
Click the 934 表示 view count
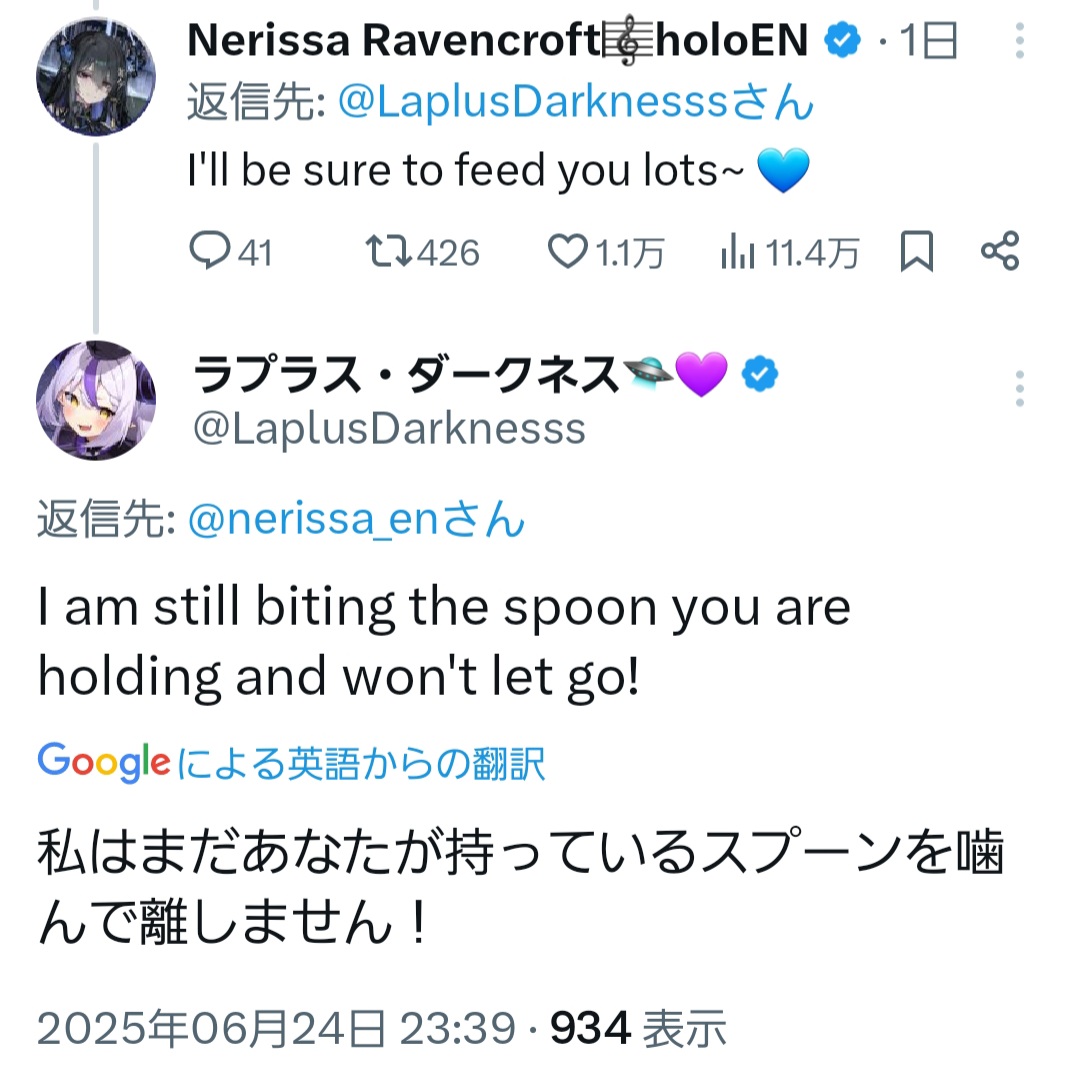tap(638, 1028)
